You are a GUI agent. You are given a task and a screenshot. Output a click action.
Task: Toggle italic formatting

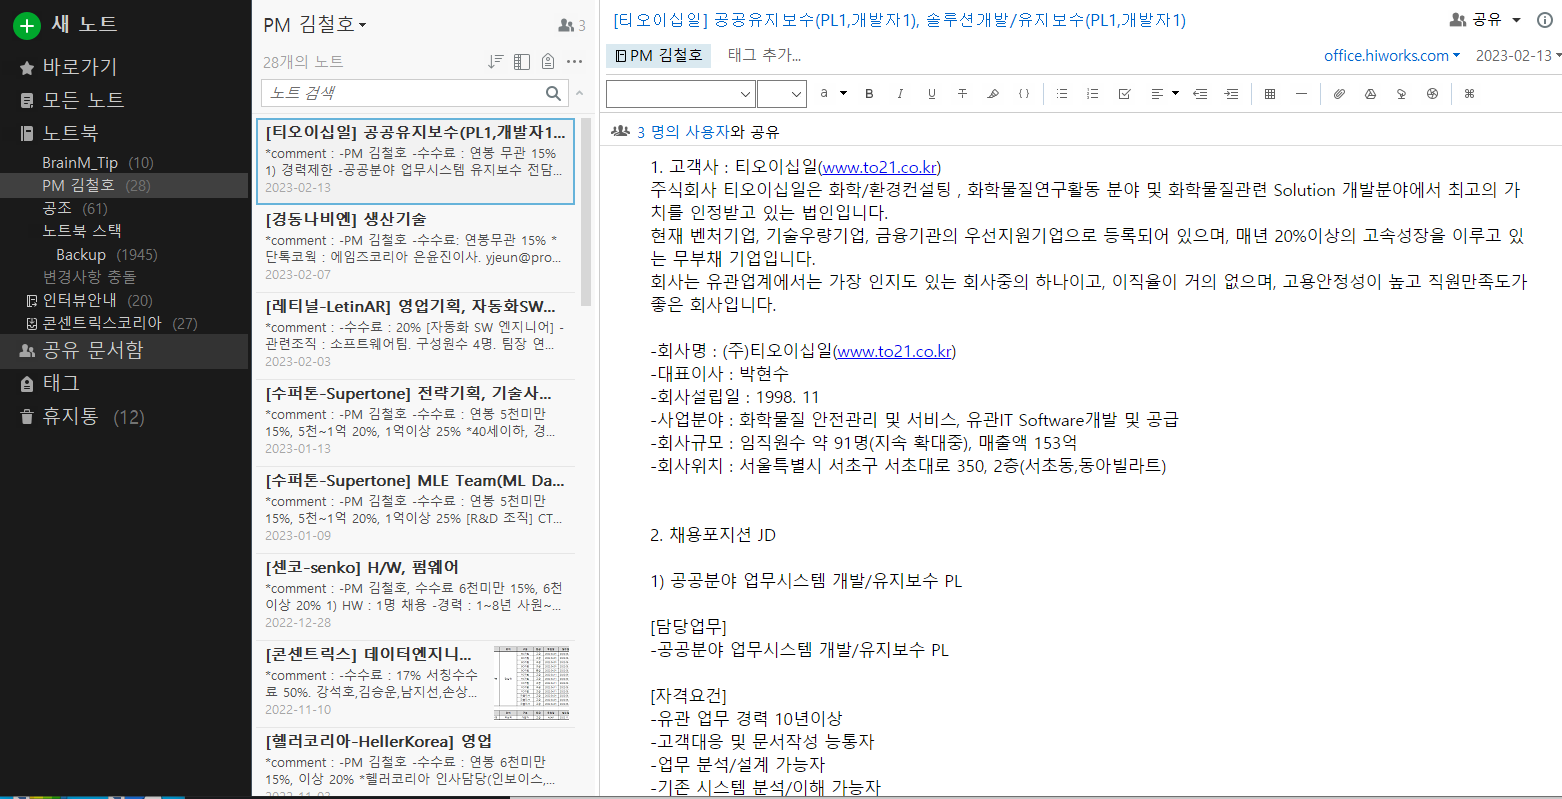tap(900, 93)
